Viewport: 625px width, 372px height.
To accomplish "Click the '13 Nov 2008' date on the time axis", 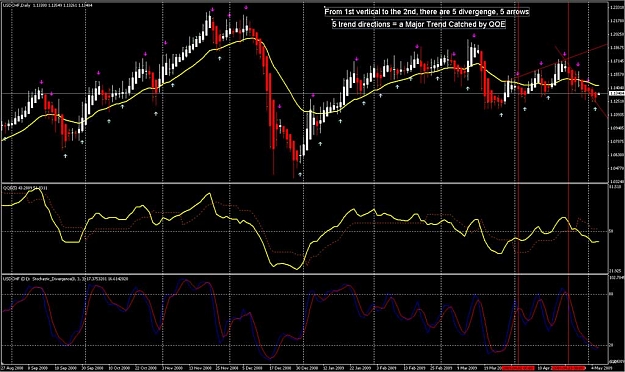I will pos(200,368).
